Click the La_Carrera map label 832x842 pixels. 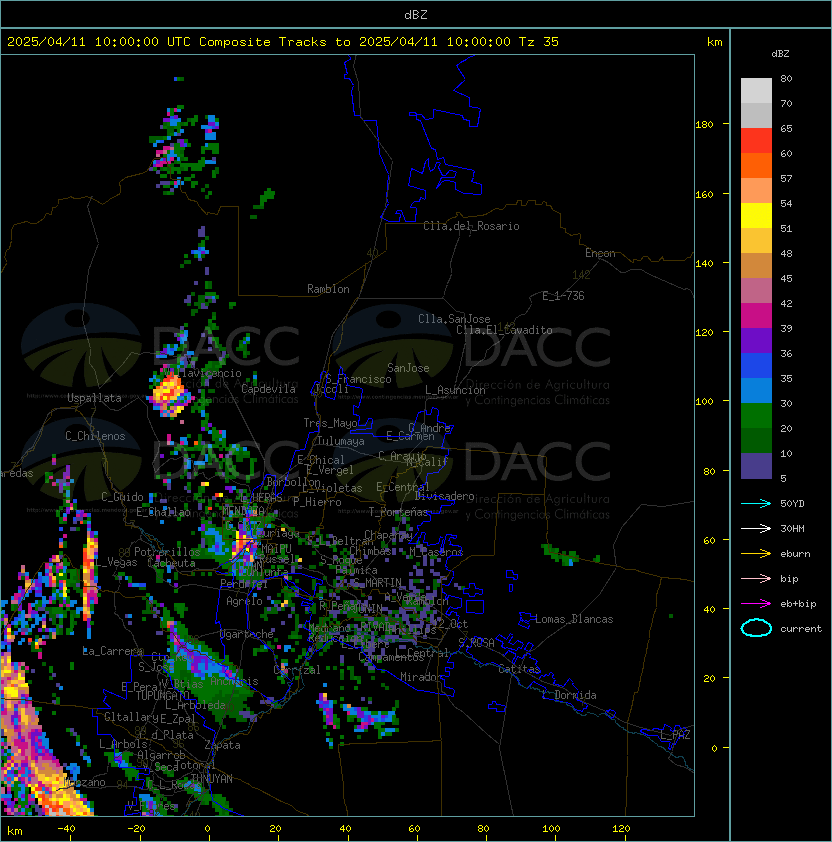[113, 651]
